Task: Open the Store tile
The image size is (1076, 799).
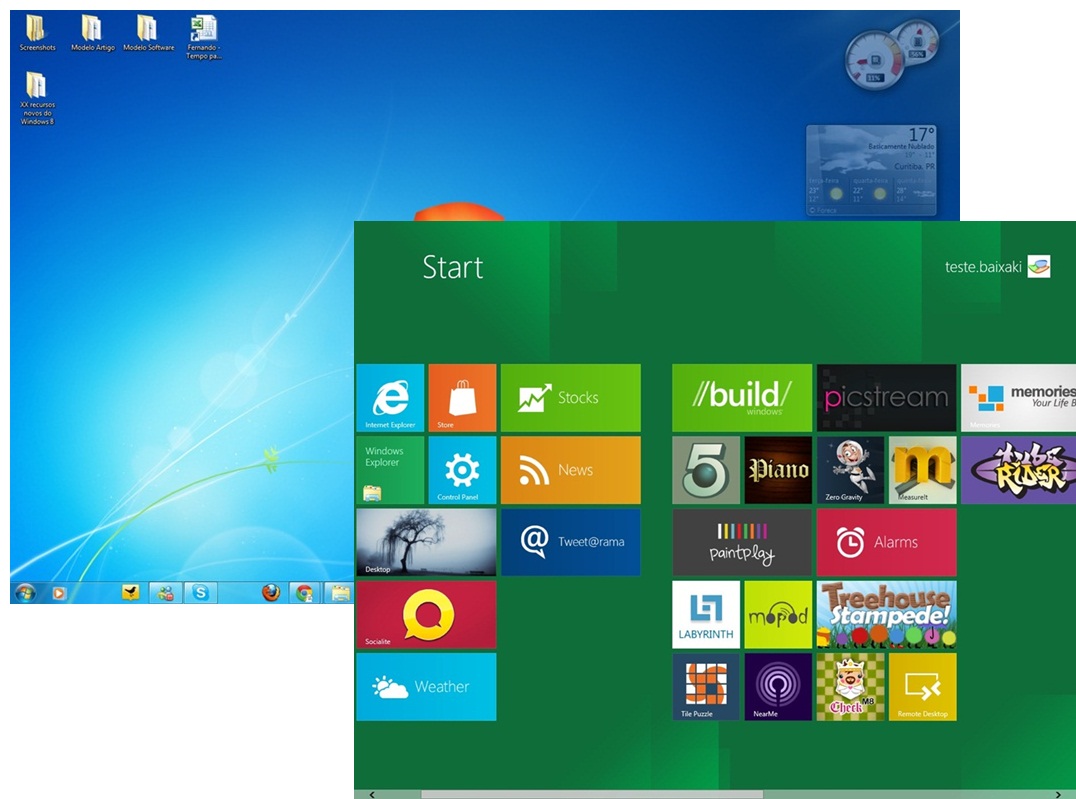Action: click(x=463, y=397)
